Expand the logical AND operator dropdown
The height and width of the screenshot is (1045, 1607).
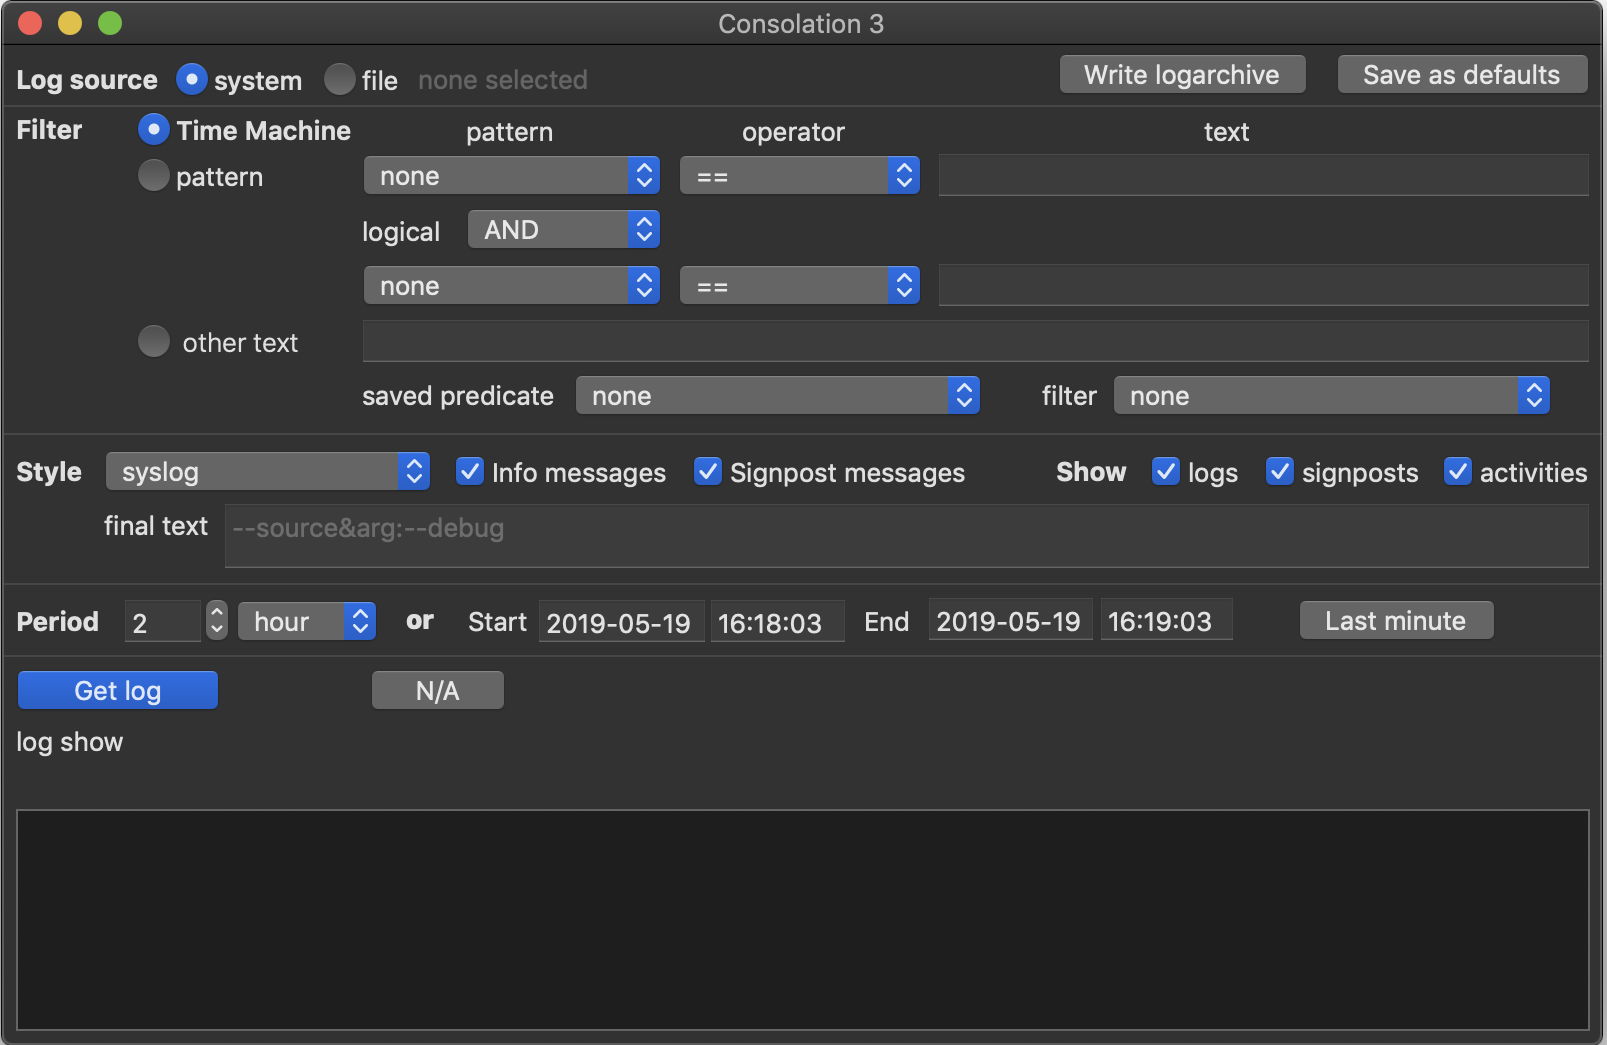point(563,230)
